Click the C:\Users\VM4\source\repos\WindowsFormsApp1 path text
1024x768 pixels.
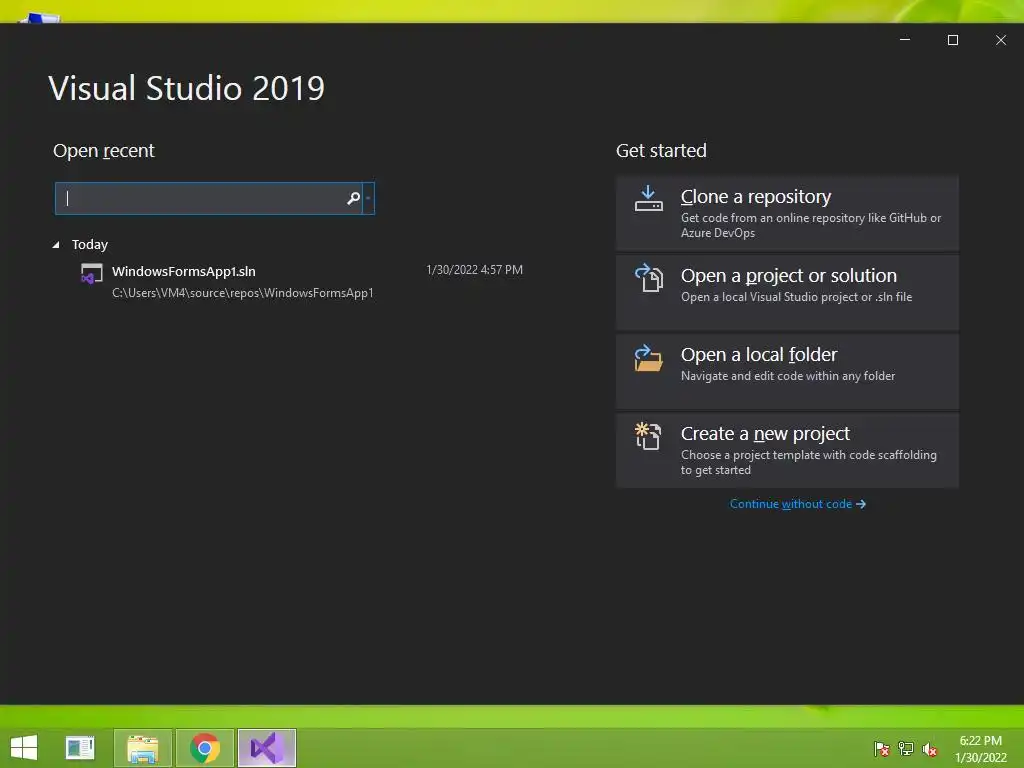pyautogui.click(x=242, y=293)
